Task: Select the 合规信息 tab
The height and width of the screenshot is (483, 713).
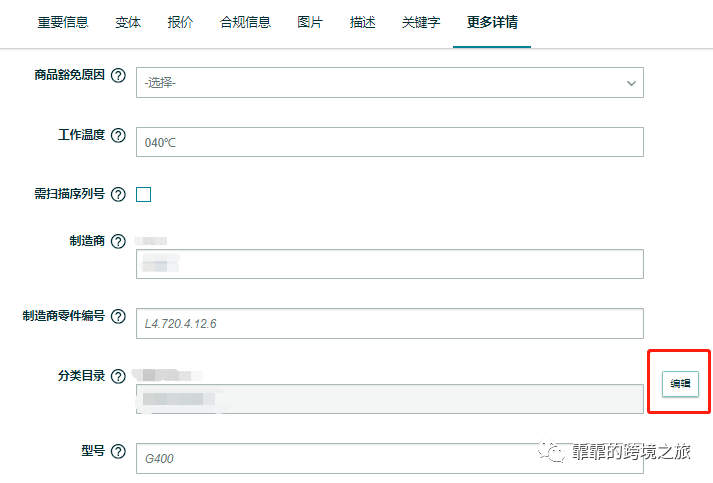Action: [x=245, y=22]
